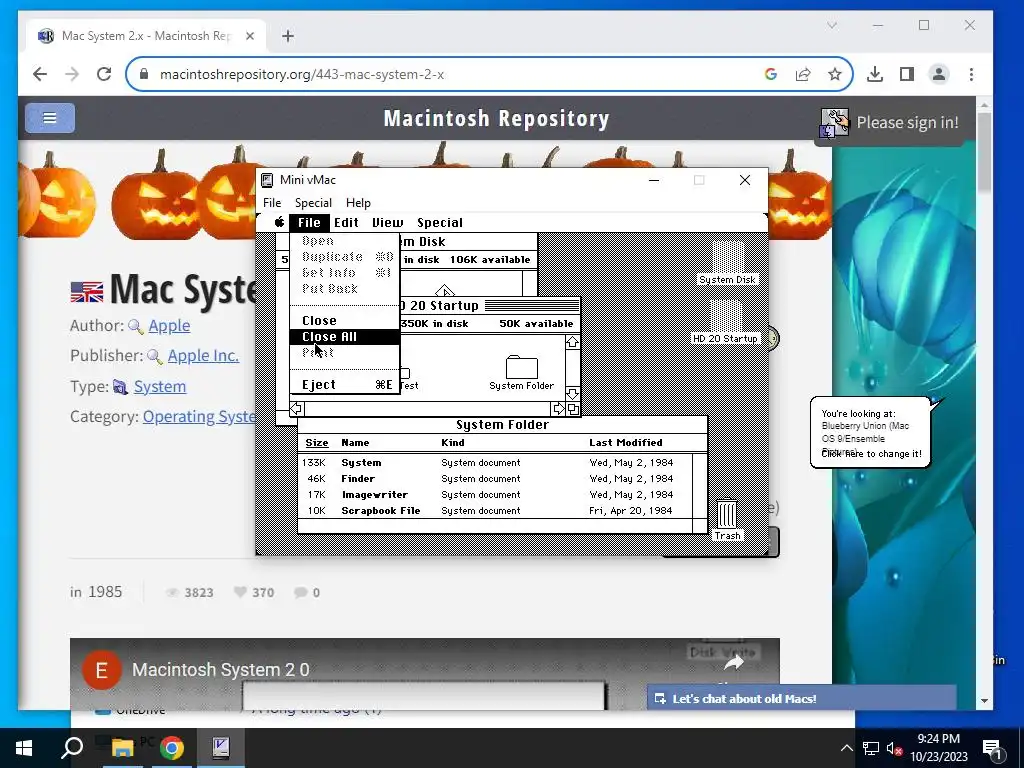
Task: Click the size box of HD 20 Startup window
Action: (x=573, y=409)
